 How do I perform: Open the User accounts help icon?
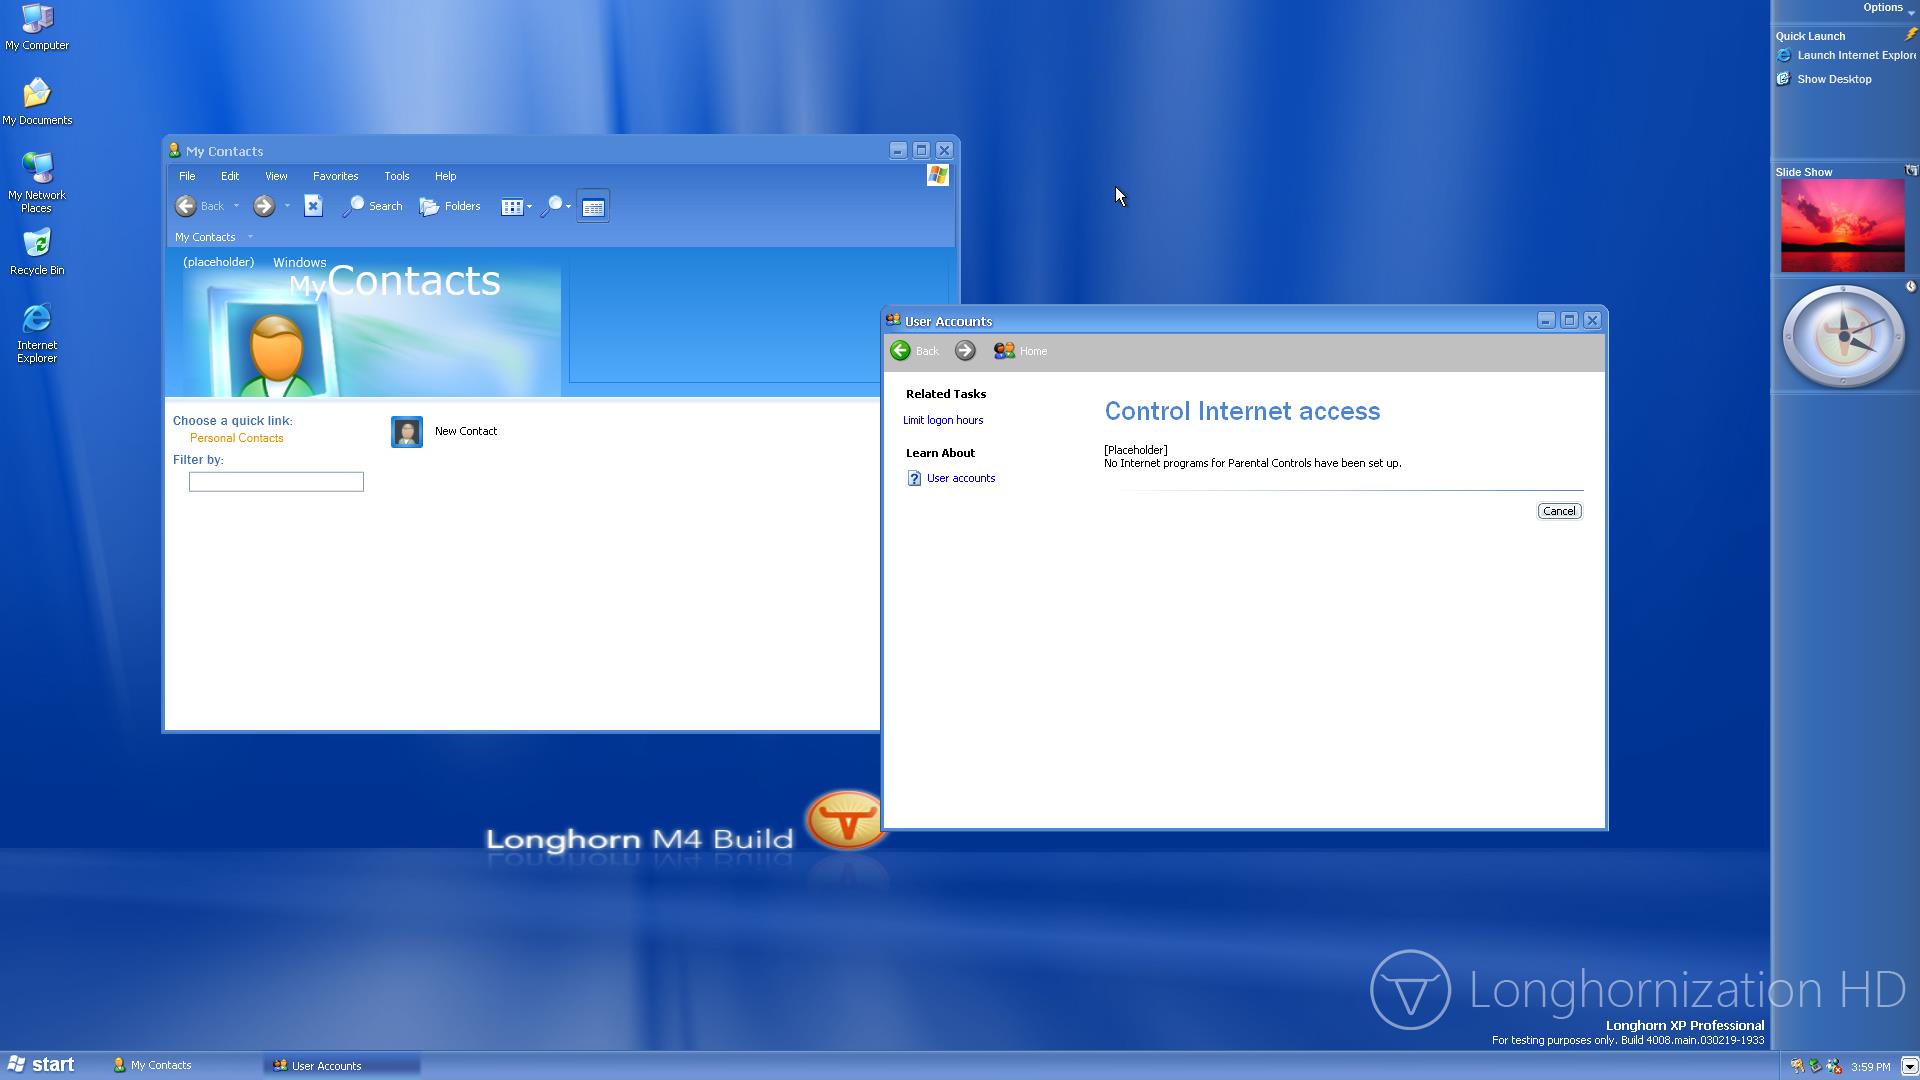tap(914, 478)
